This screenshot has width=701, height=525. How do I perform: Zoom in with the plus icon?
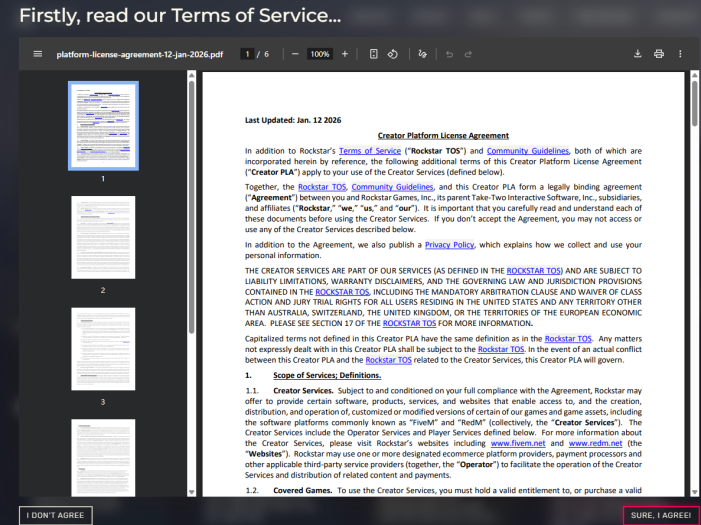click(345, 54)
